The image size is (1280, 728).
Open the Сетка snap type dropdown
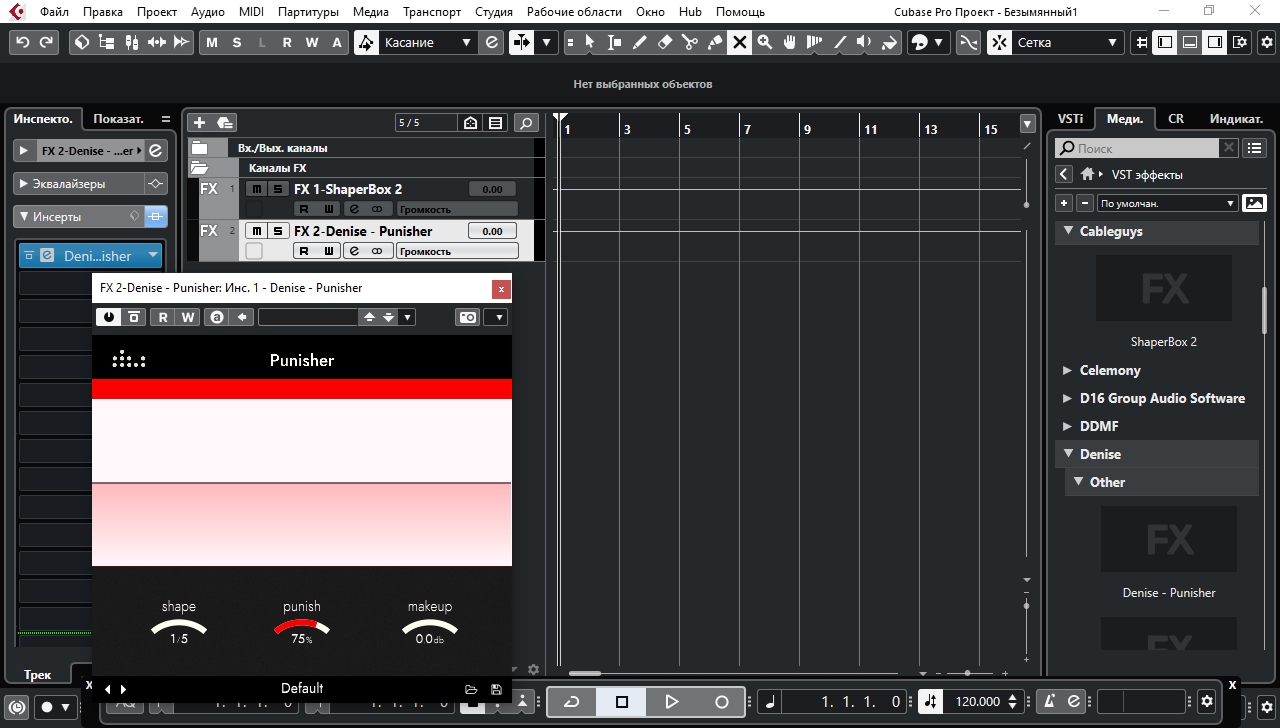point(1066,42)
